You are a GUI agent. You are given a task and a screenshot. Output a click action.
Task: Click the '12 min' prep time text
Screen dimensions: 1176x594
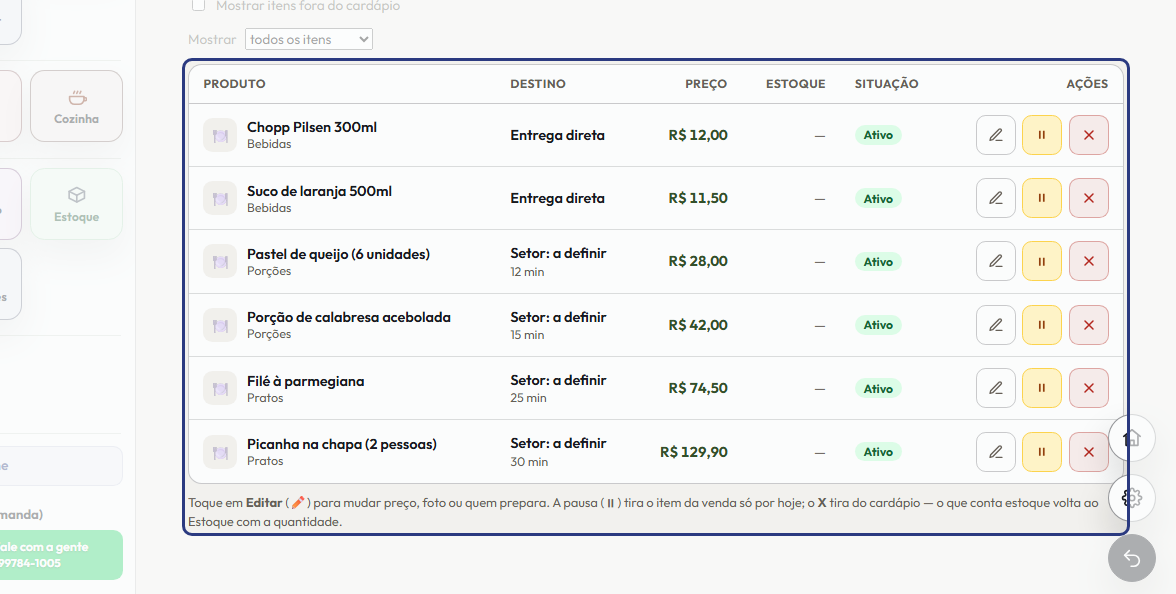[527, 272]
